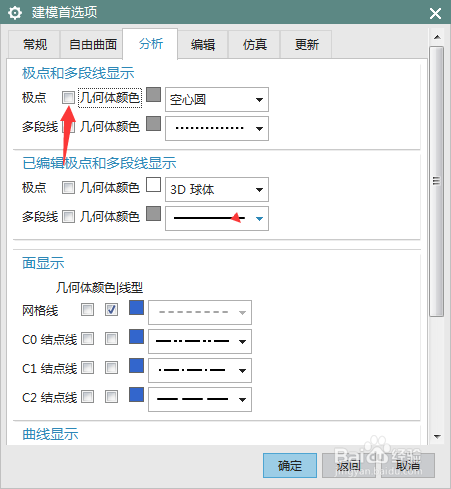The image size is (451, 489).
Task: Open the 编辑 tab
Action: coord(203,44)
